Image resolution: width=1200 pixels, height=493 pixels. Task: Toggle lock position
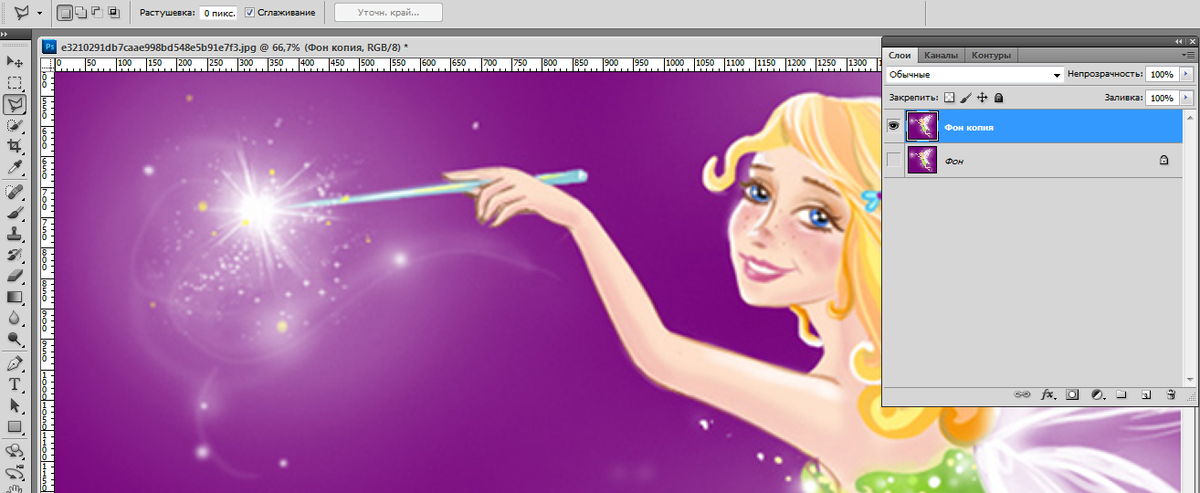tap(982, 98)
